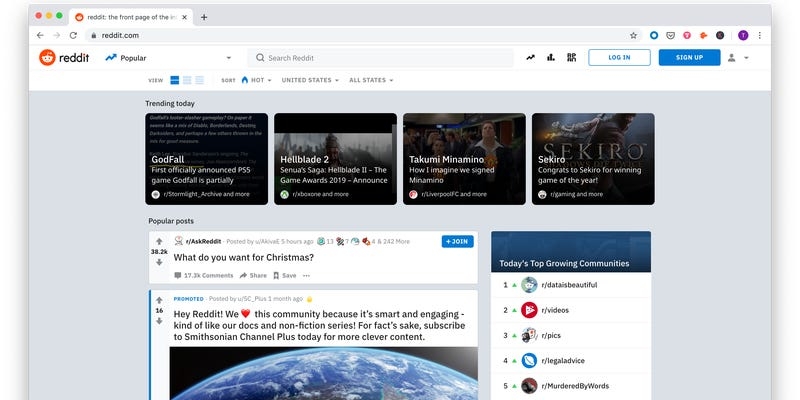
Task: Join r/AskReddit with the JOIN button
Action: pyautogui.click(x=458, y=241)
